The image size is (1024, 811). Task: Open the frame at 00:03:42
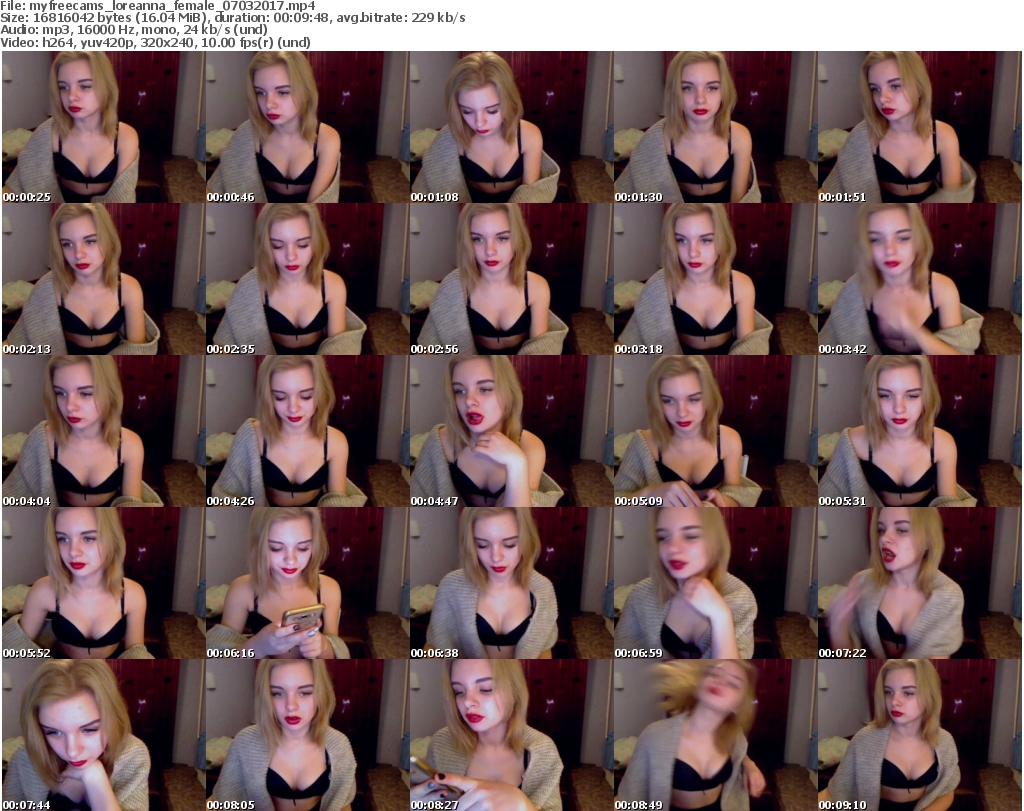click(x=920, y=279)
